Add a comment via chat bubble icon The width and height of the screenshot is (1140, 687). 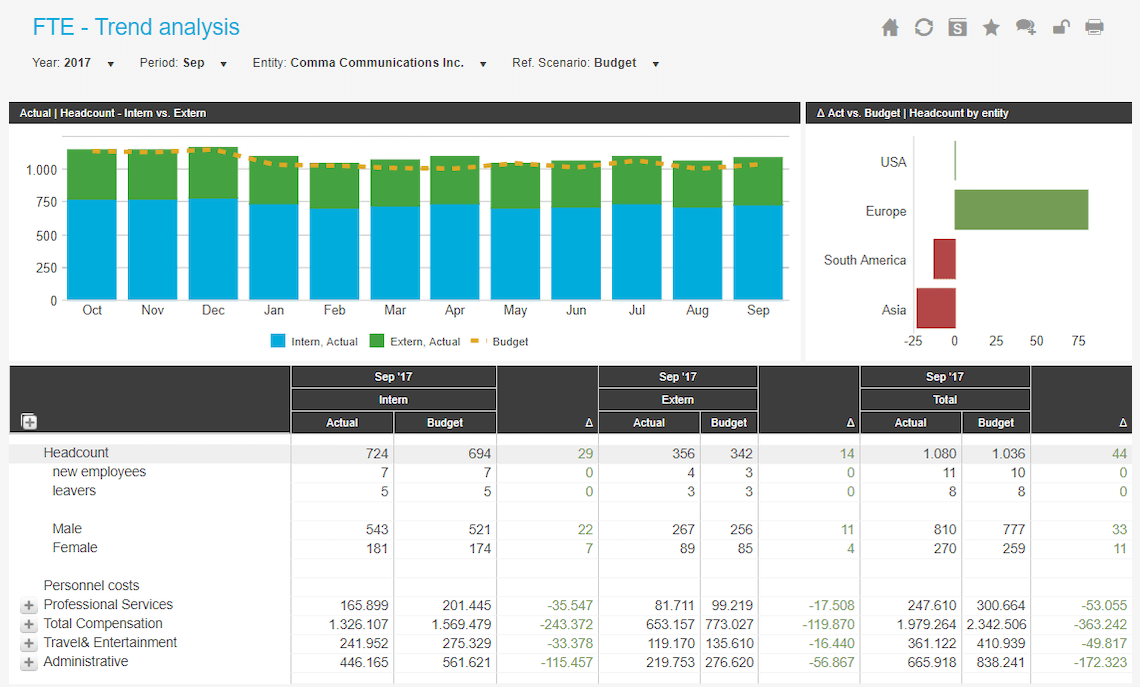coord(1026,28)
